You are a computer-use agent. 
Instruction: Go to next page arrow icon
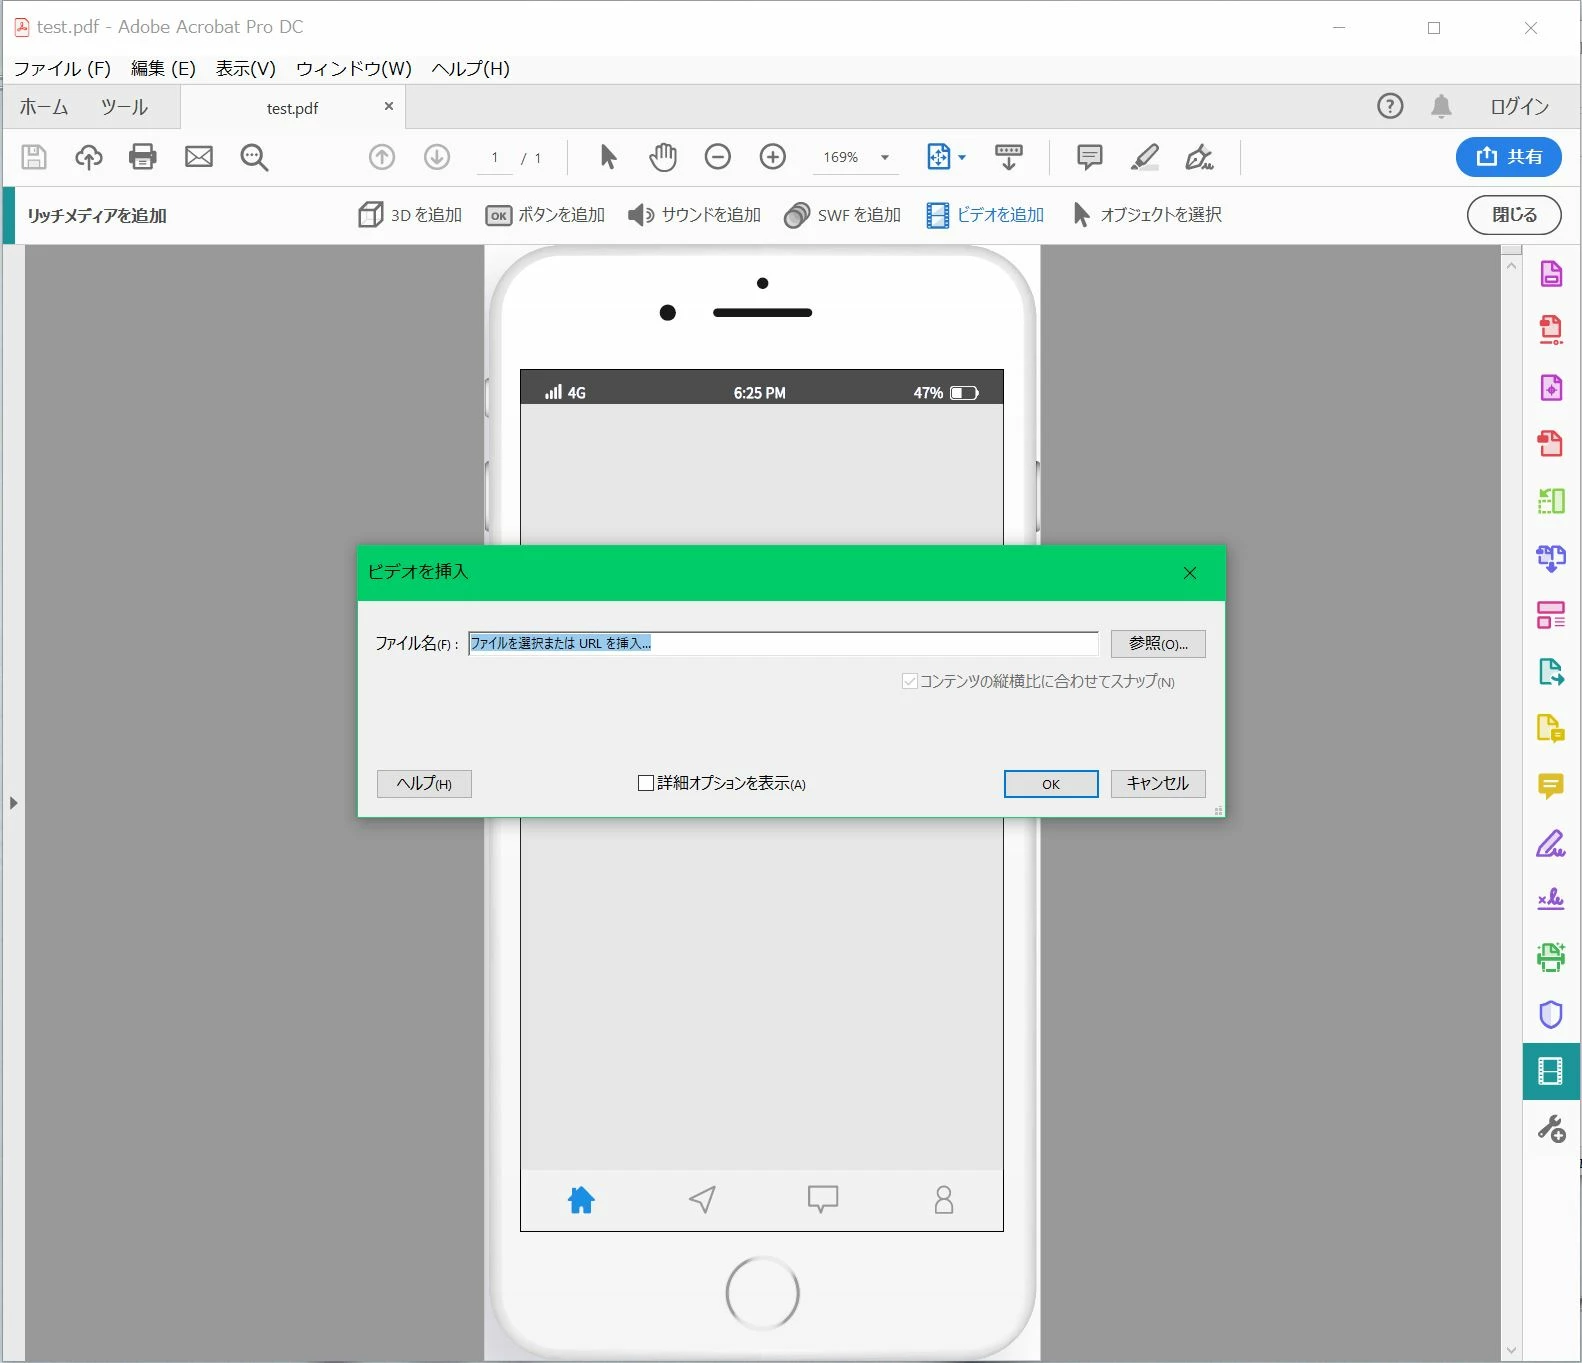[x=437, y=157]
